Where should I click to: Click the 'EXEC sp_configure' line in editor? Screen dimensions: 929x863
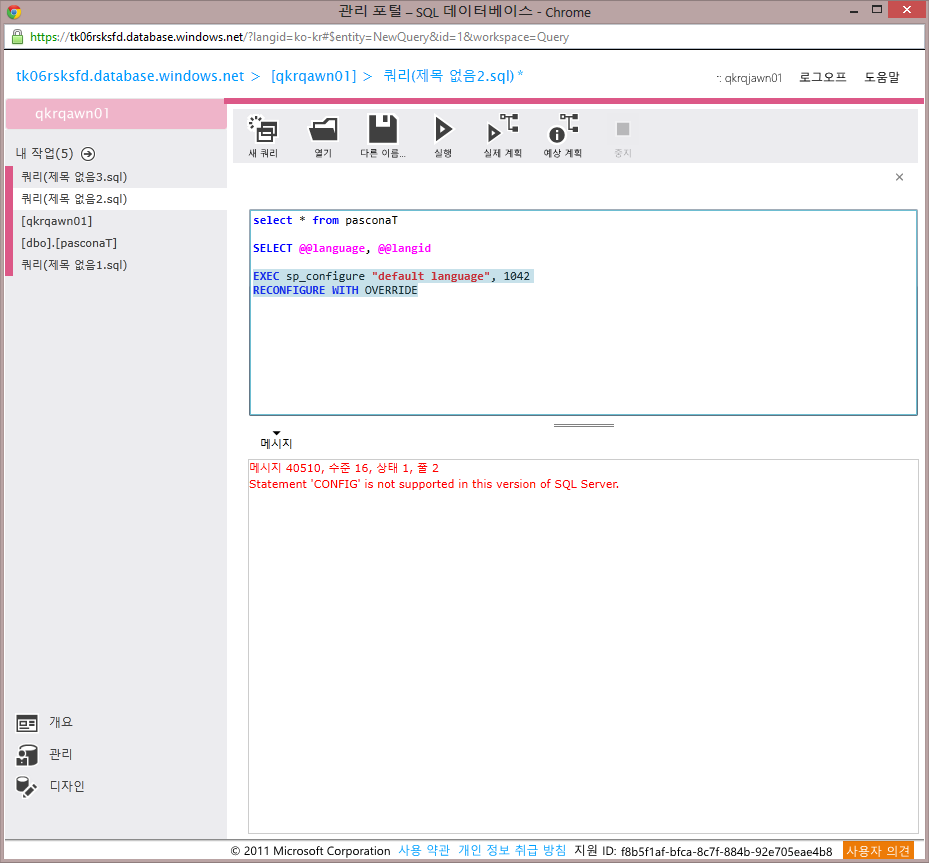[391, 276]
